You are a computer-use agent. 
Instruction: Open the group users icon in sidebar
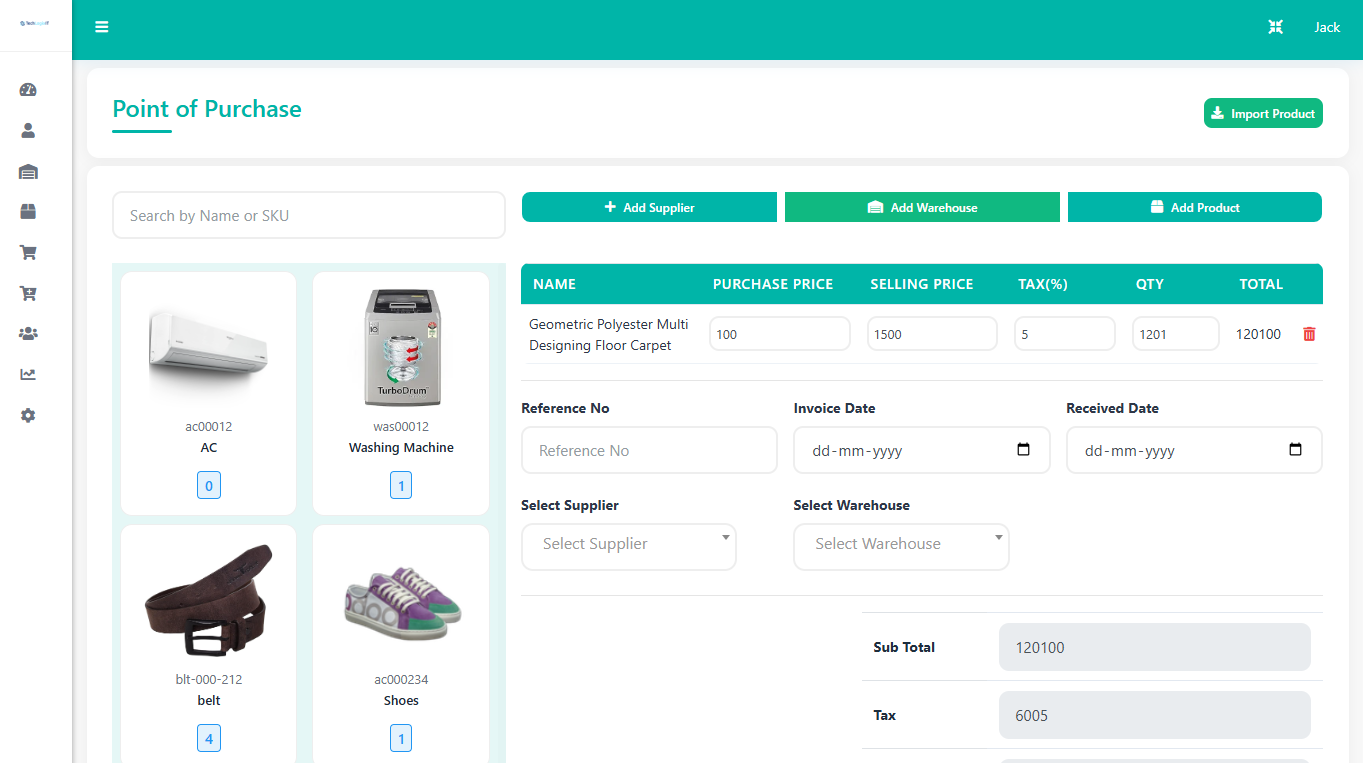(28, 334)
